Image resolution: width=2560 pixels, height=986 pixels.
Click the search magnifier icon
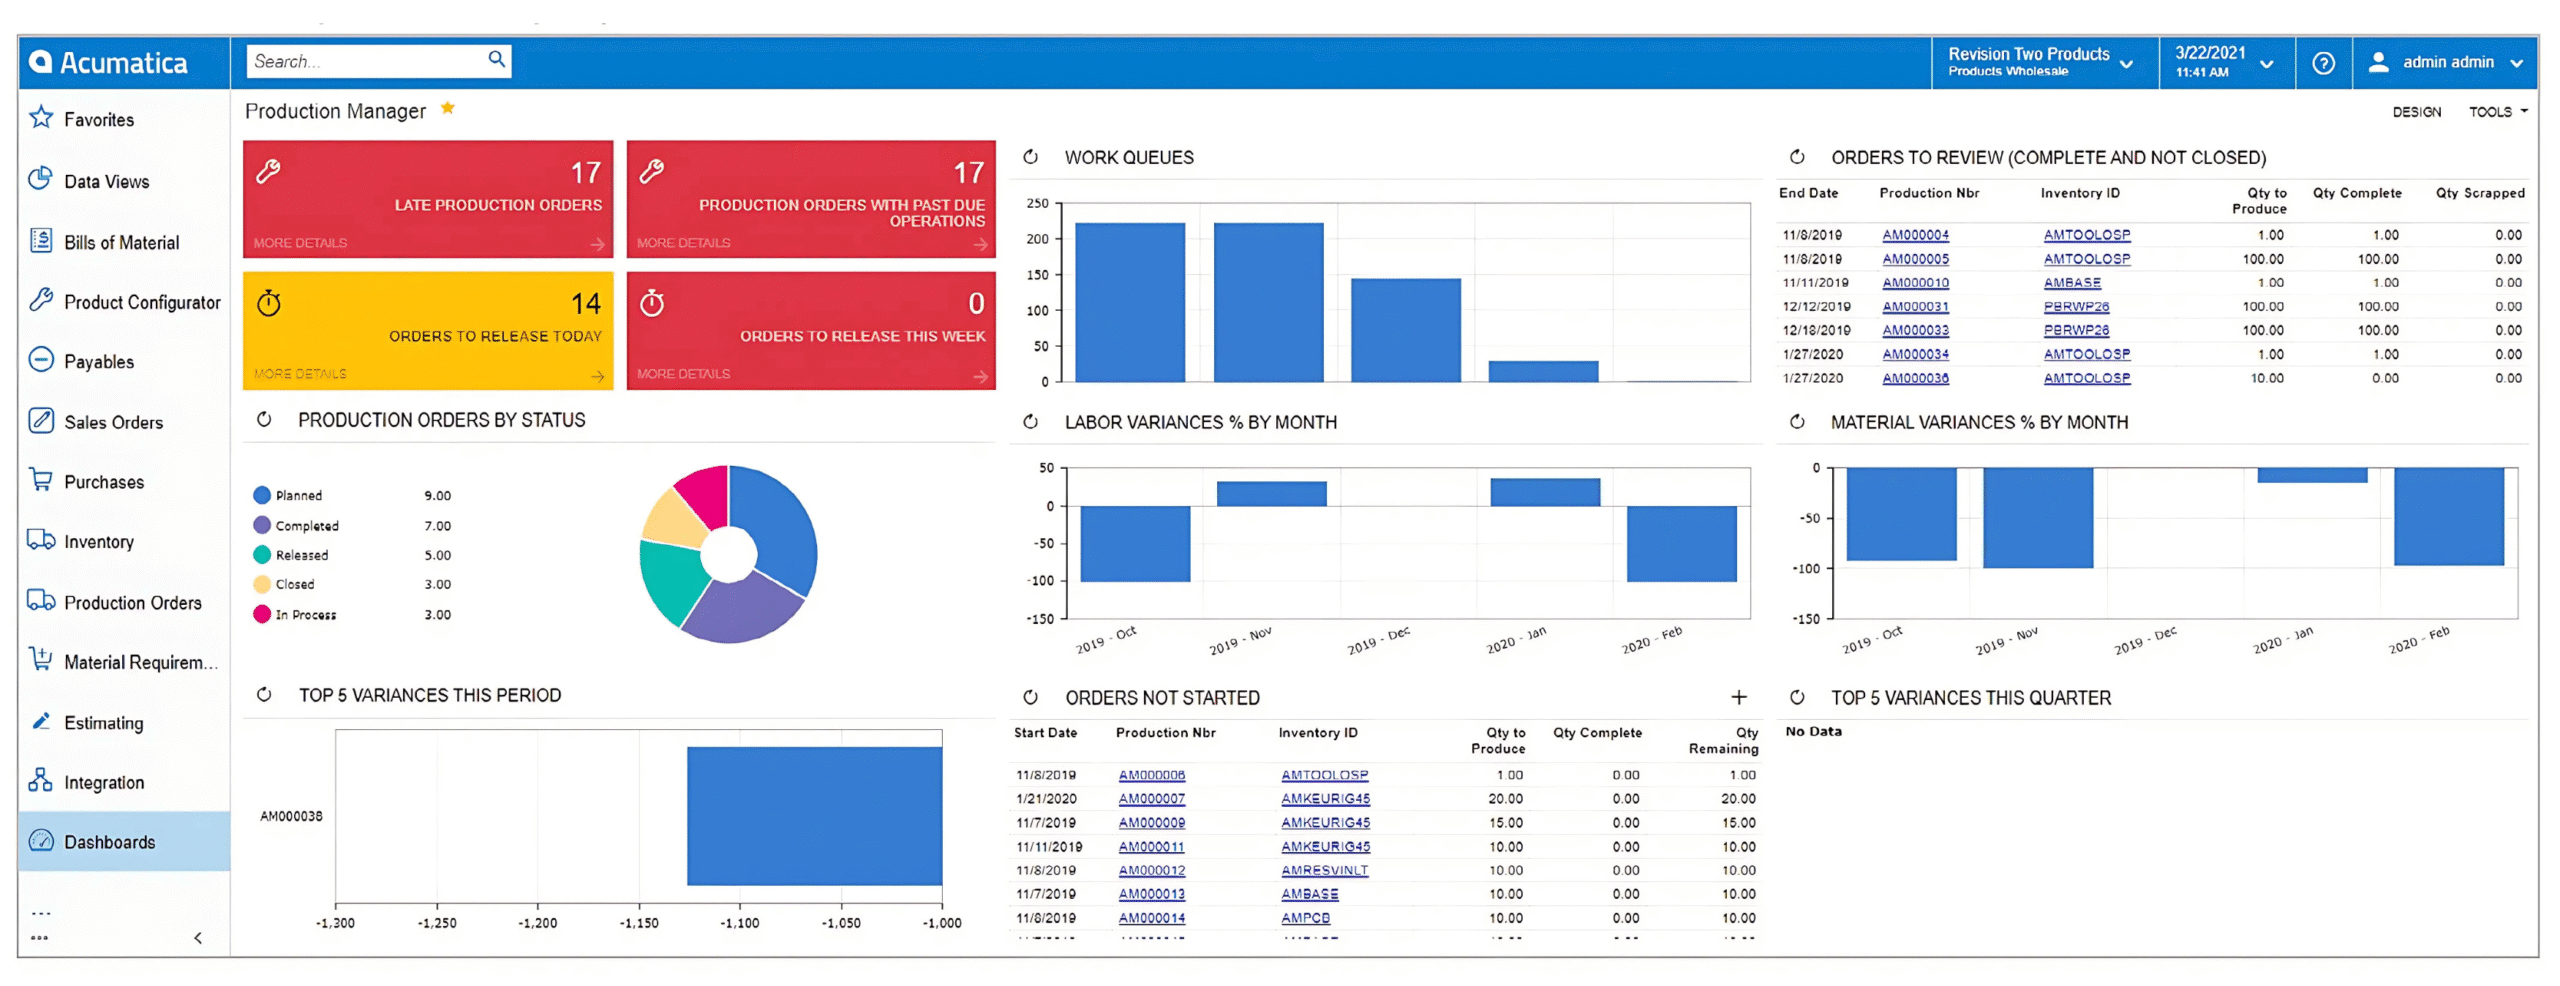[x=496, y=59]
